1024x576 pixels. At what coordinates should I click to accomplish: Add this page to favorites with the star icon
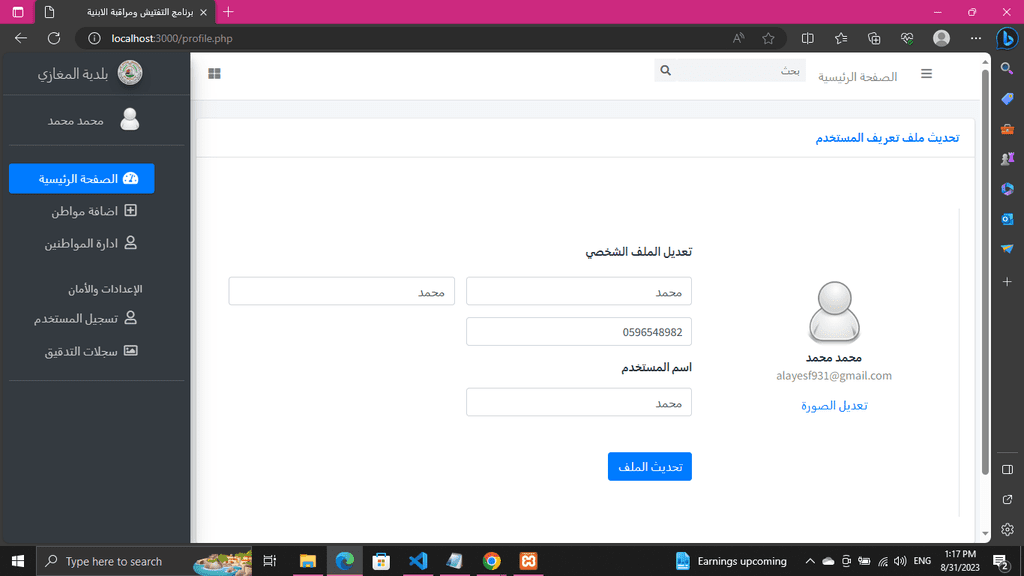click(x=768, y=38)
